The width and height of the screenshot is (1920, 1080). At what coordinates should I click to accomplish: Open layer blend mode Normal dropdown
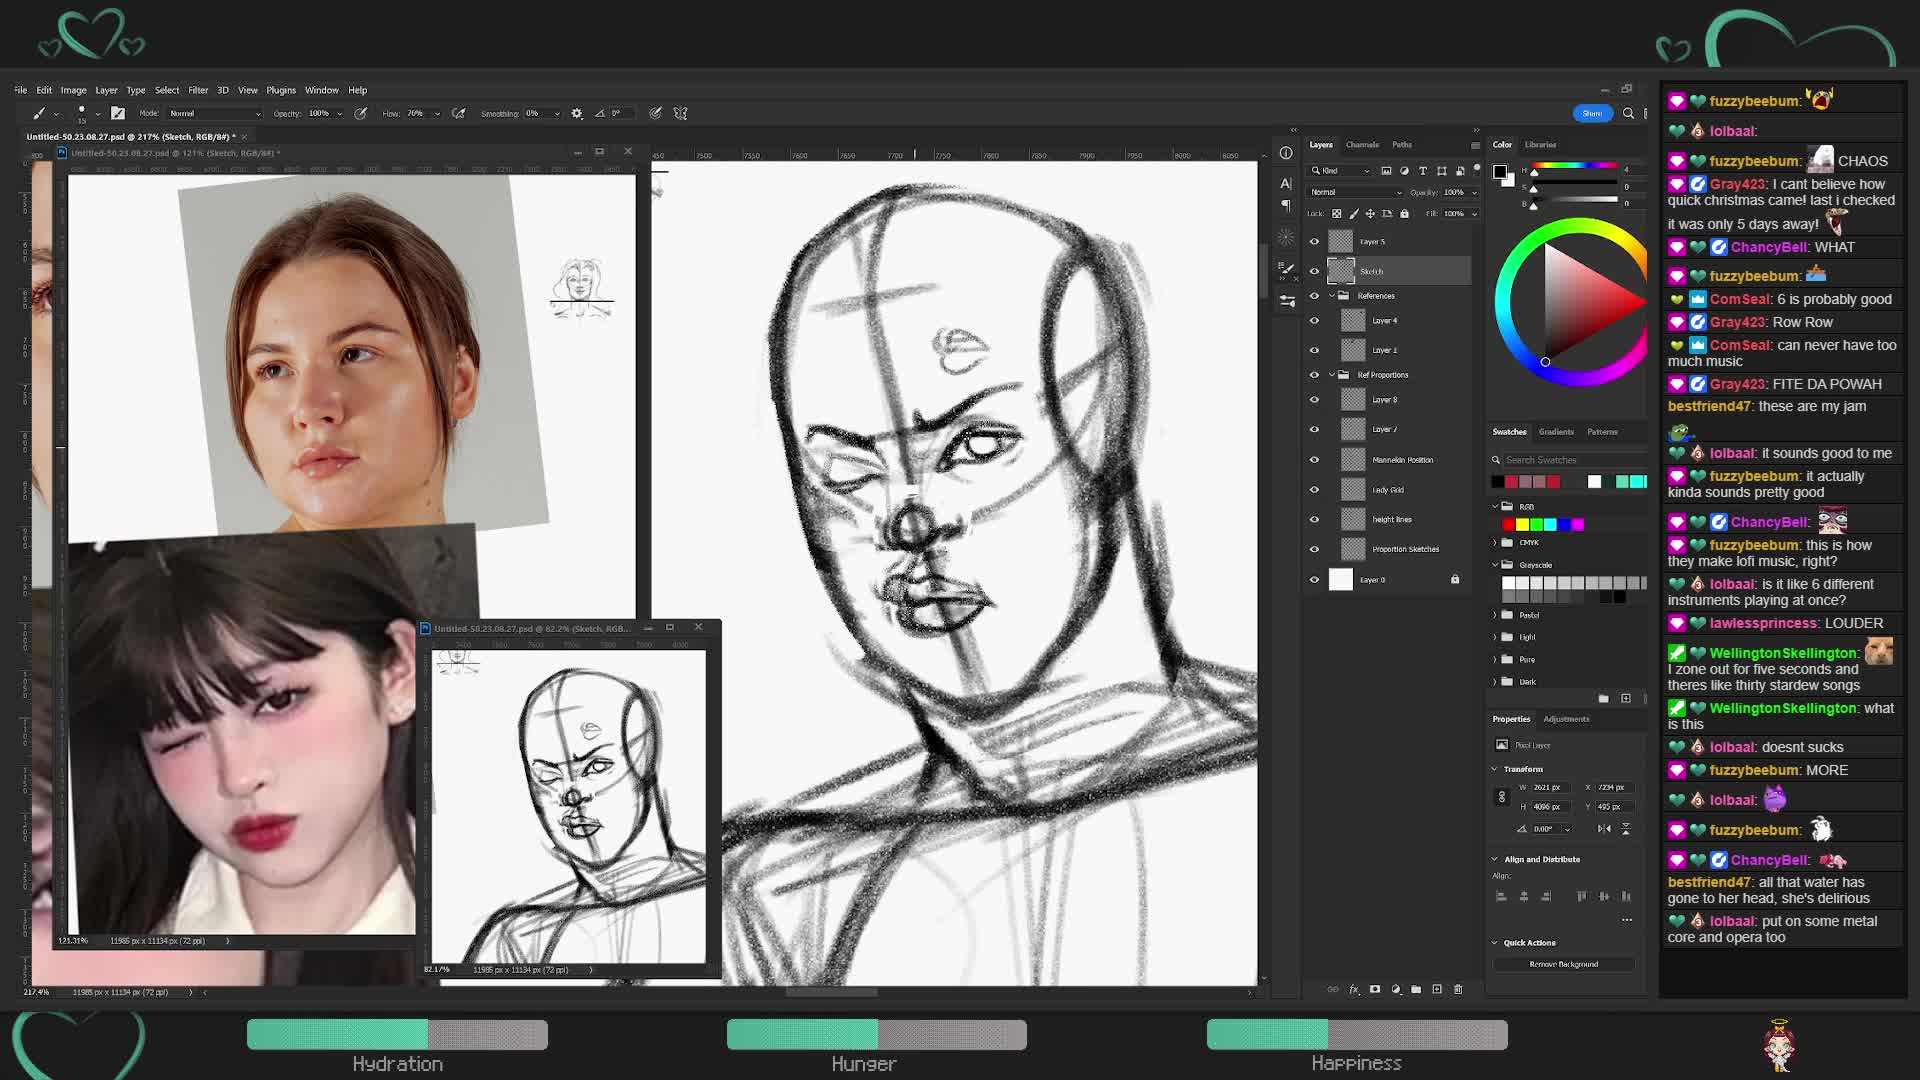1356,192
